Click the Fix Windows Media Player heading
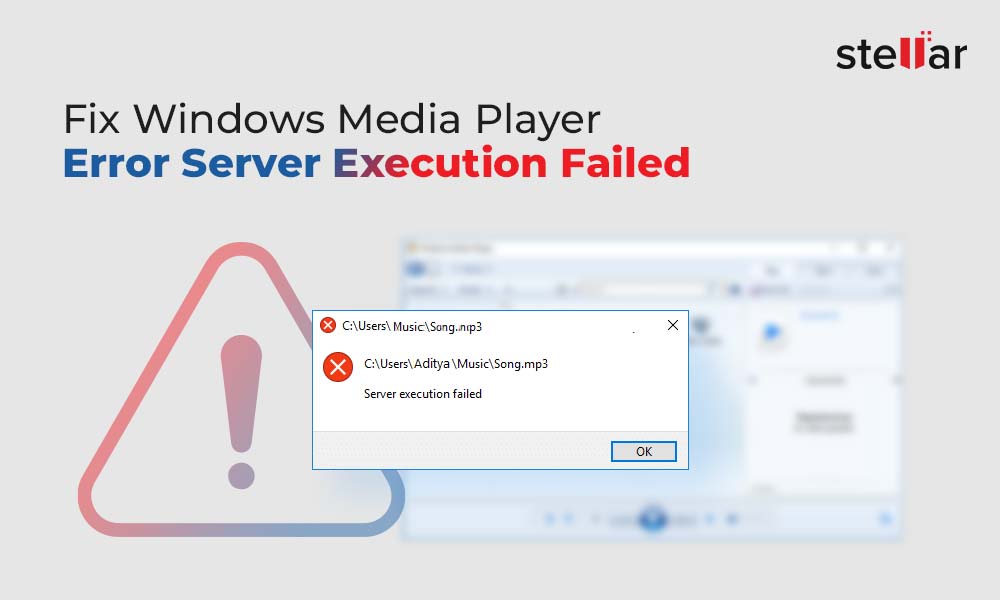The width and height of the screenshot is (1000, 600). 332,119
